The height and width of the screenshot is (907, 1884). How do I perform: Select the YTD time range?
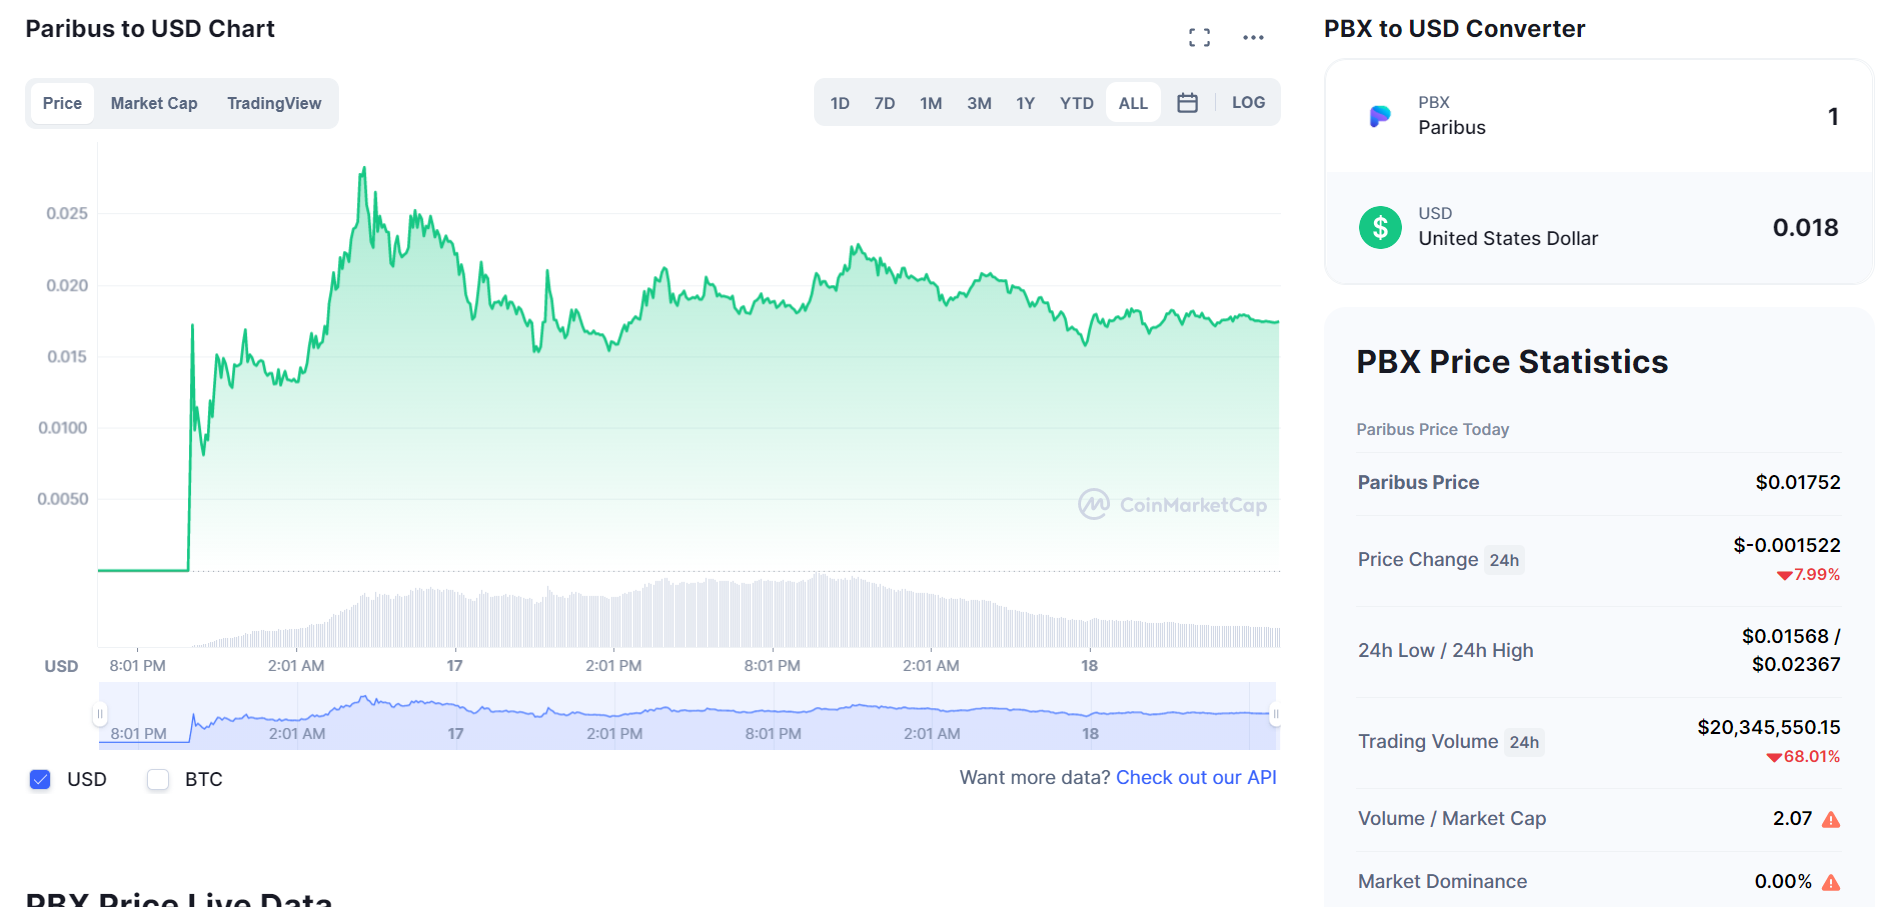click(x=1077, y=103)
